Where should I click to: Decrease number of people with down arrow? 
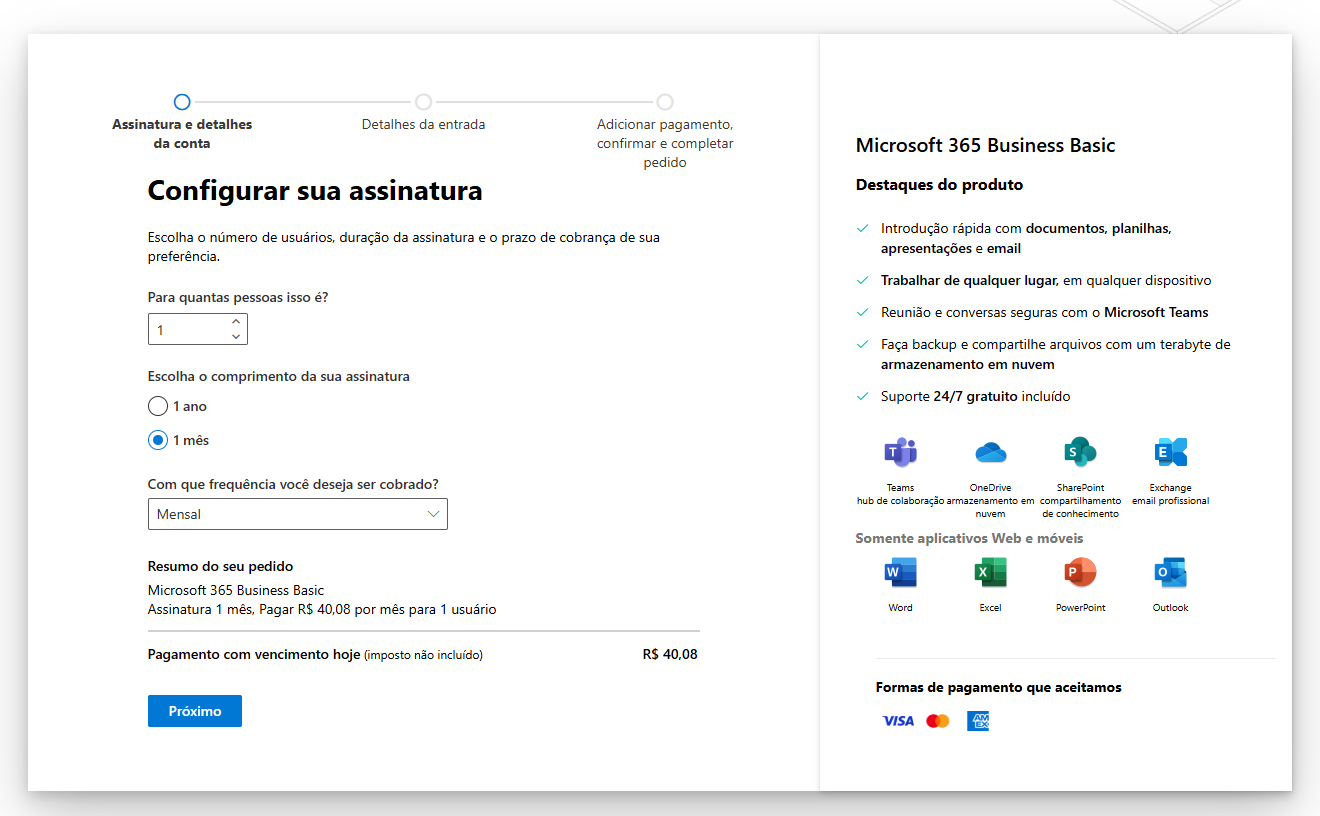click(x=236, y=337)
